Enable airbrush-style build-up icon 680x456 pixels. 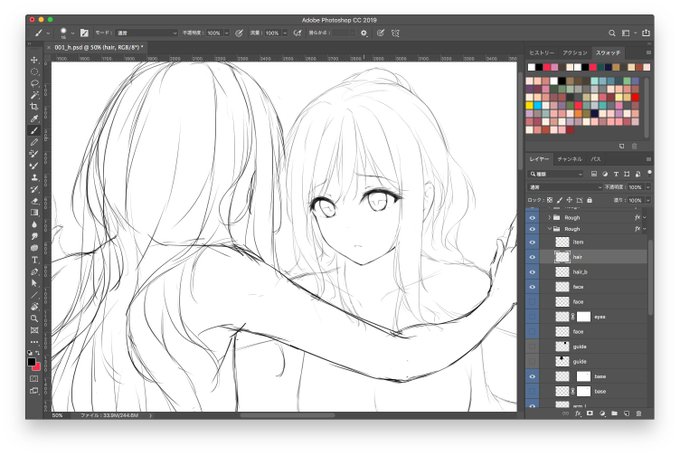click(298, 33)
